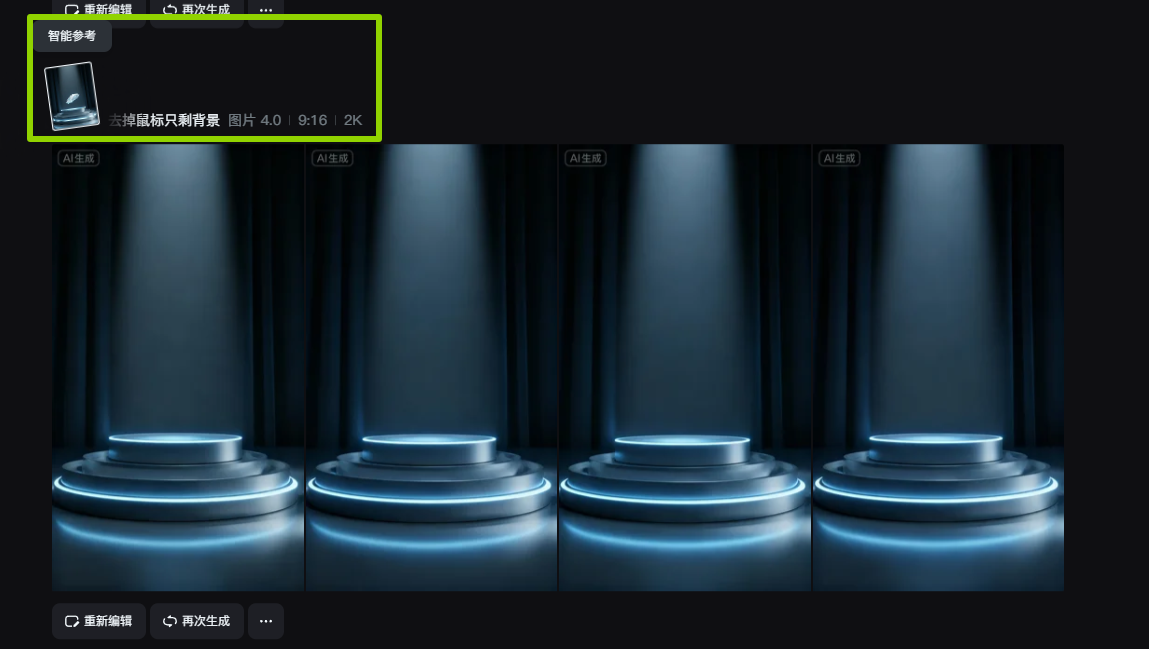The width and height of the screenshot is (1149, 649).
Task: Click the 图片 4.0 model label
Action: (255, 120)
